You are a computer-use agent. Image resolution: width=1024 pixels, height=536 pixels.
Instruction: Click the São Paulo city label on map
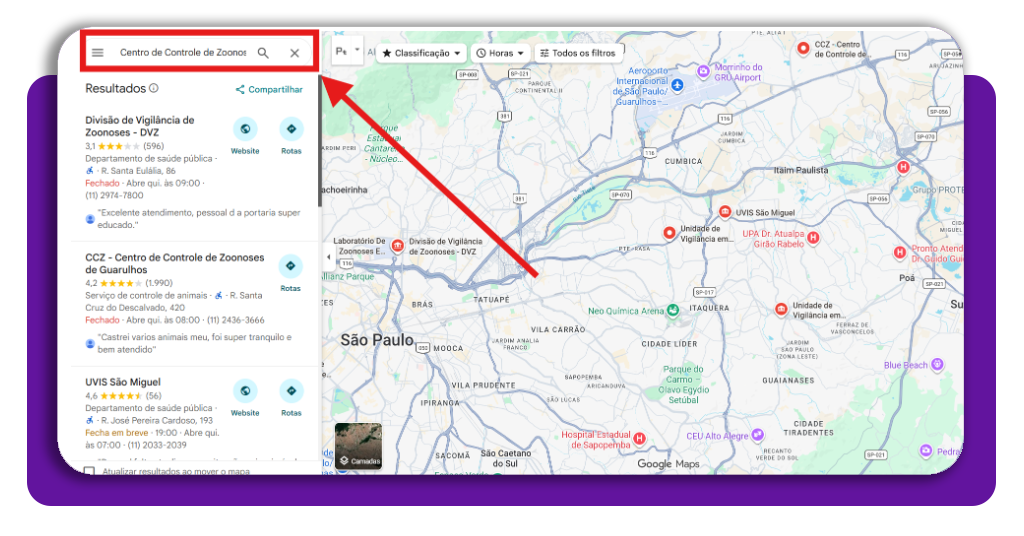[x=377, y=340]
